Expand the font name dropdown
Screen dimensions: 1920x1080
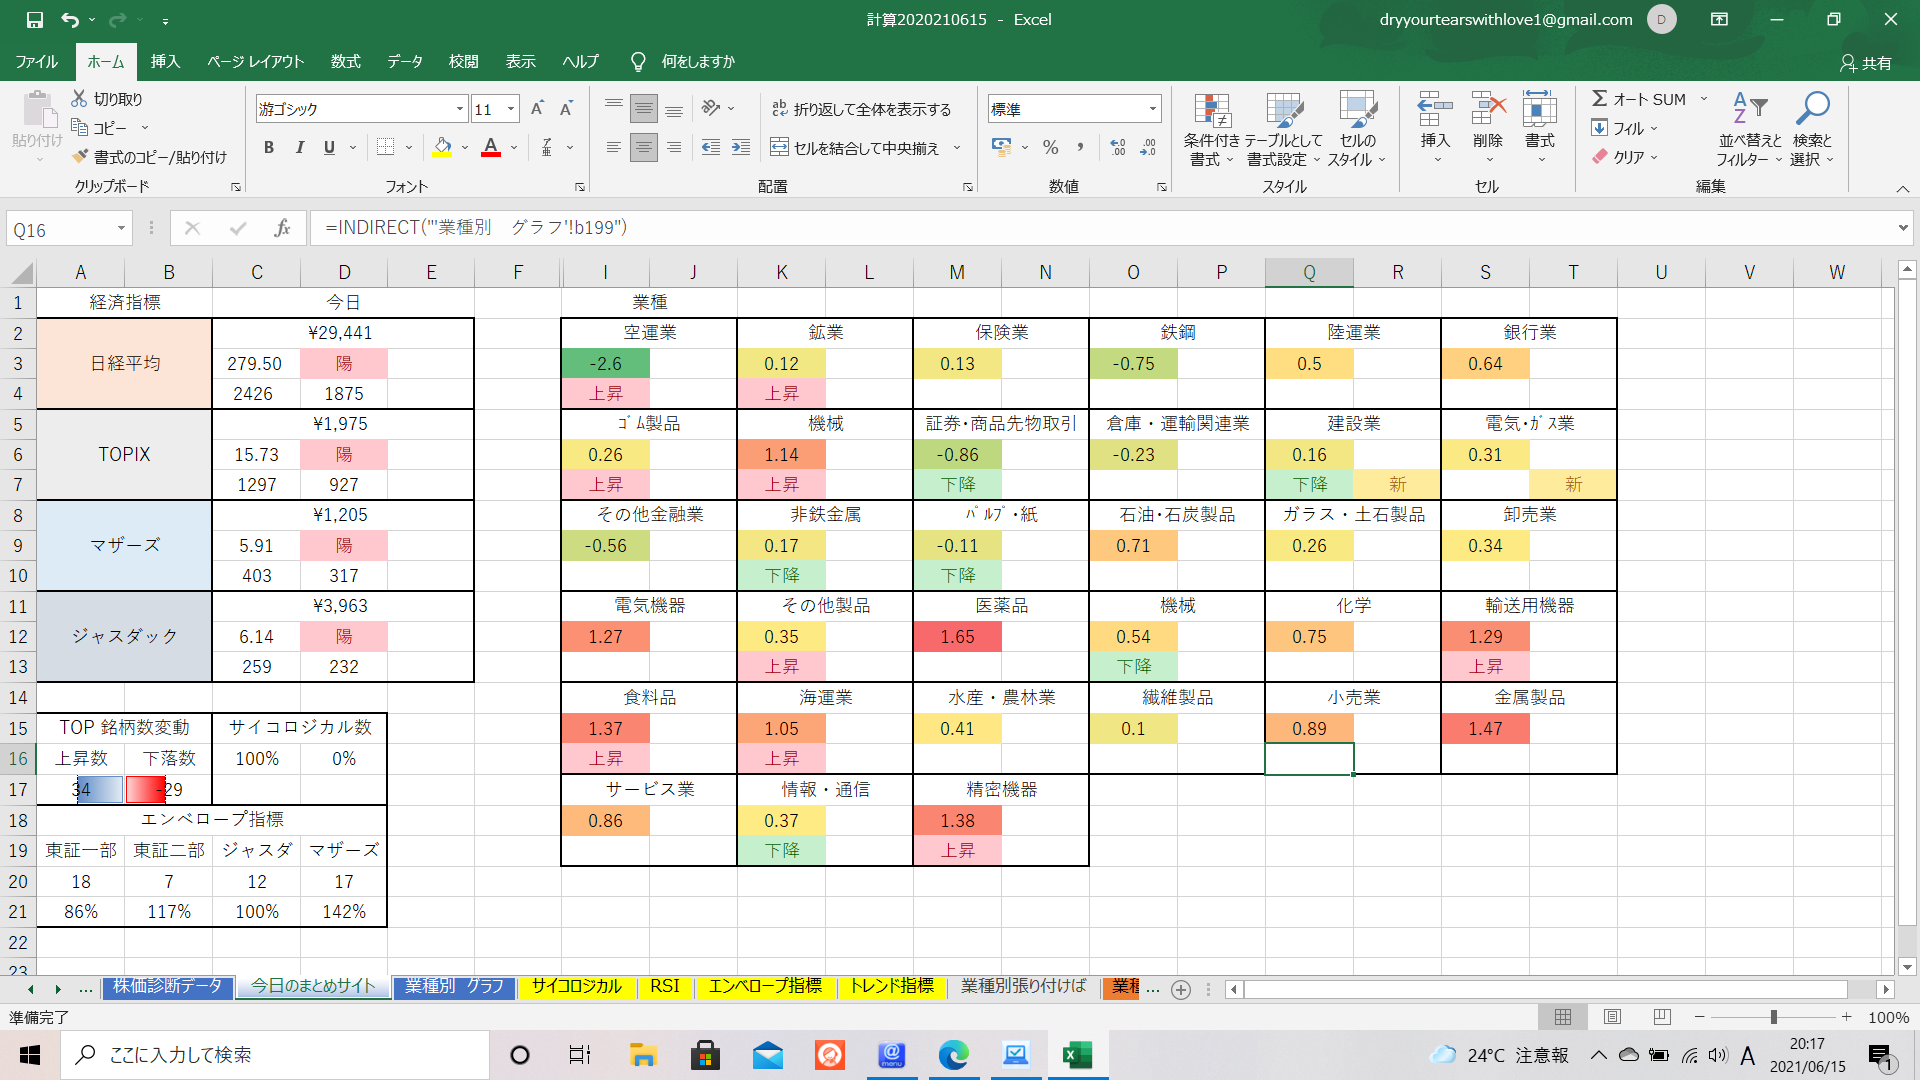(x=460, y=109)
